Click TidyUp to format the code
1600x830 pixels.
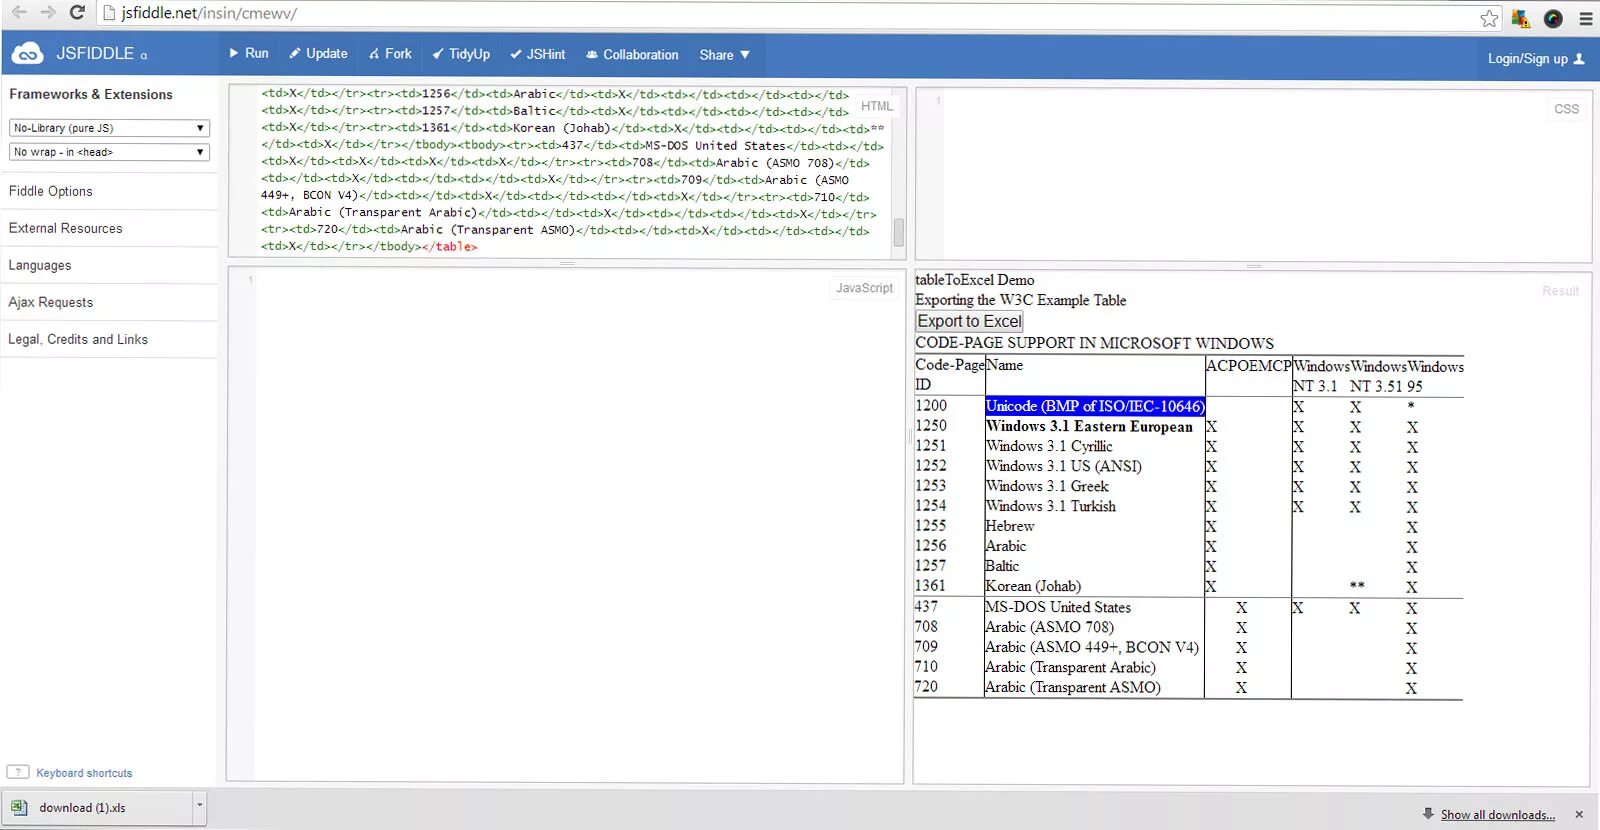461,54
